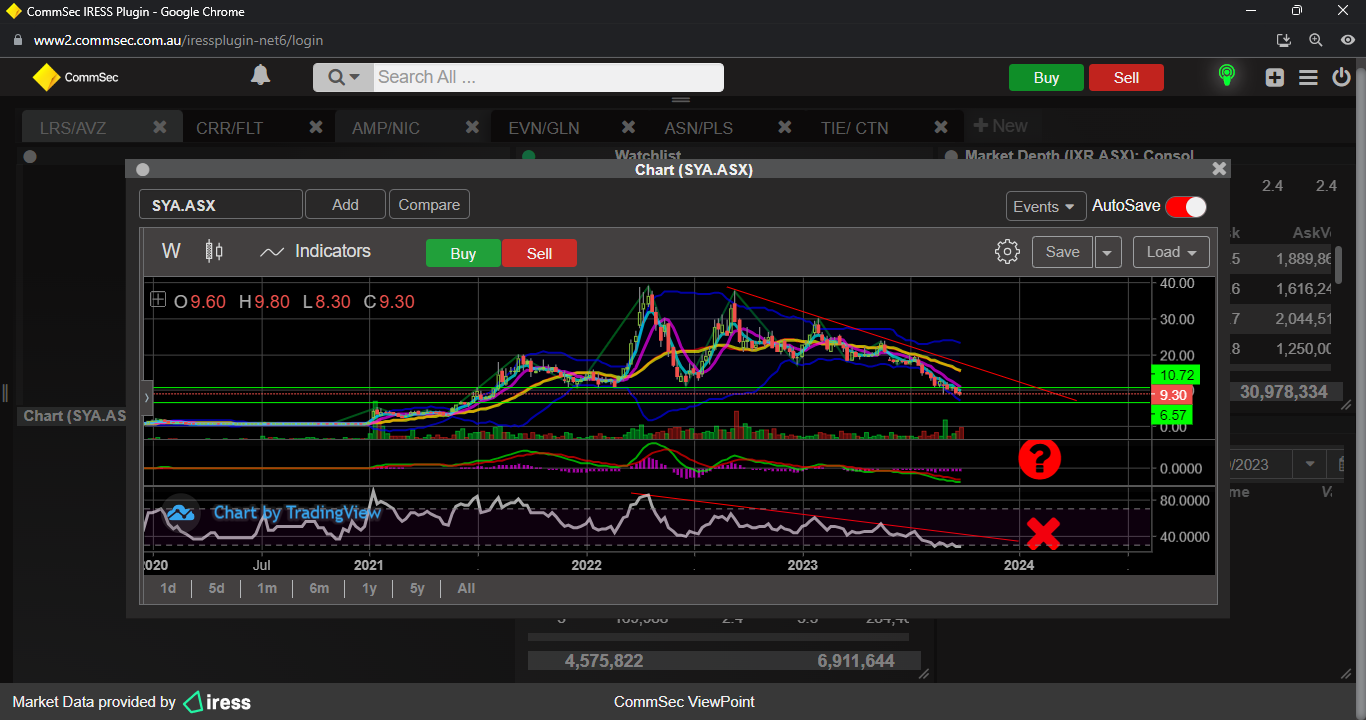
Task: Click the Market Depth panel grey dot
Action: pyautogui.click(x=951, y=156)
